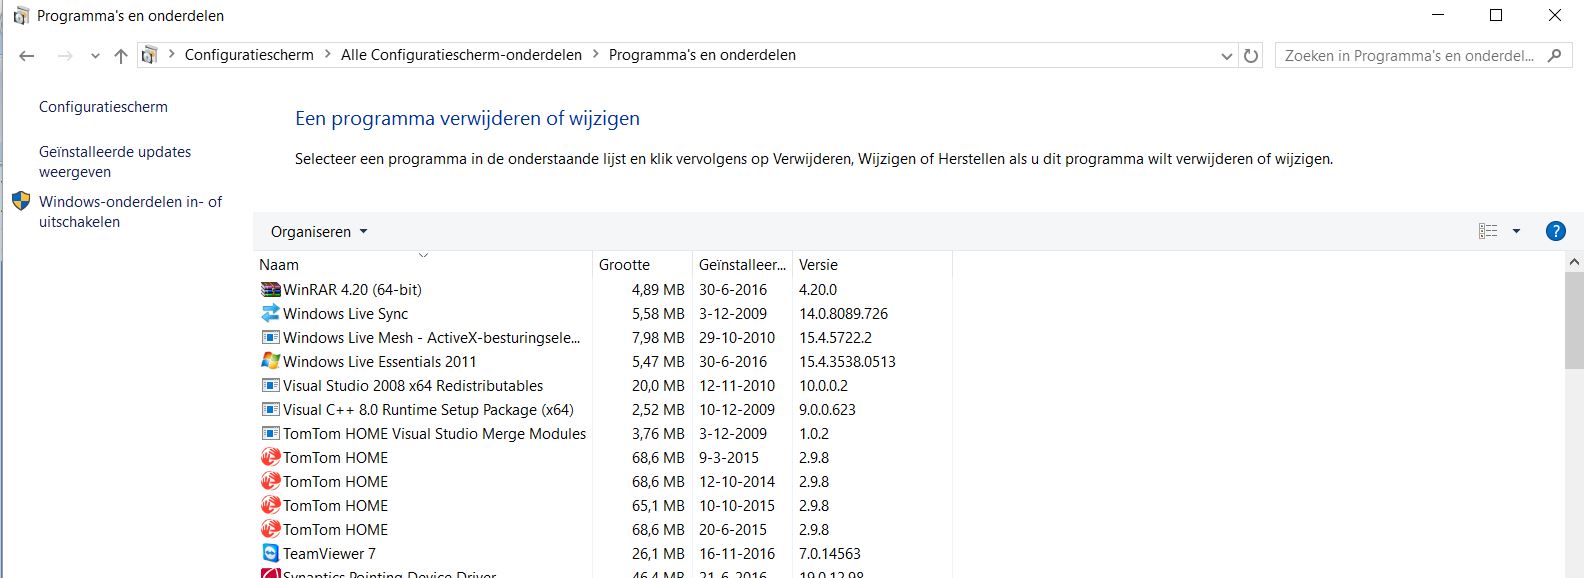Select Visual C++ 8.0 Runtime Setup Package
Image resolution: width=1584 pixels, height=578 pixels.
[x=604, y=410]
